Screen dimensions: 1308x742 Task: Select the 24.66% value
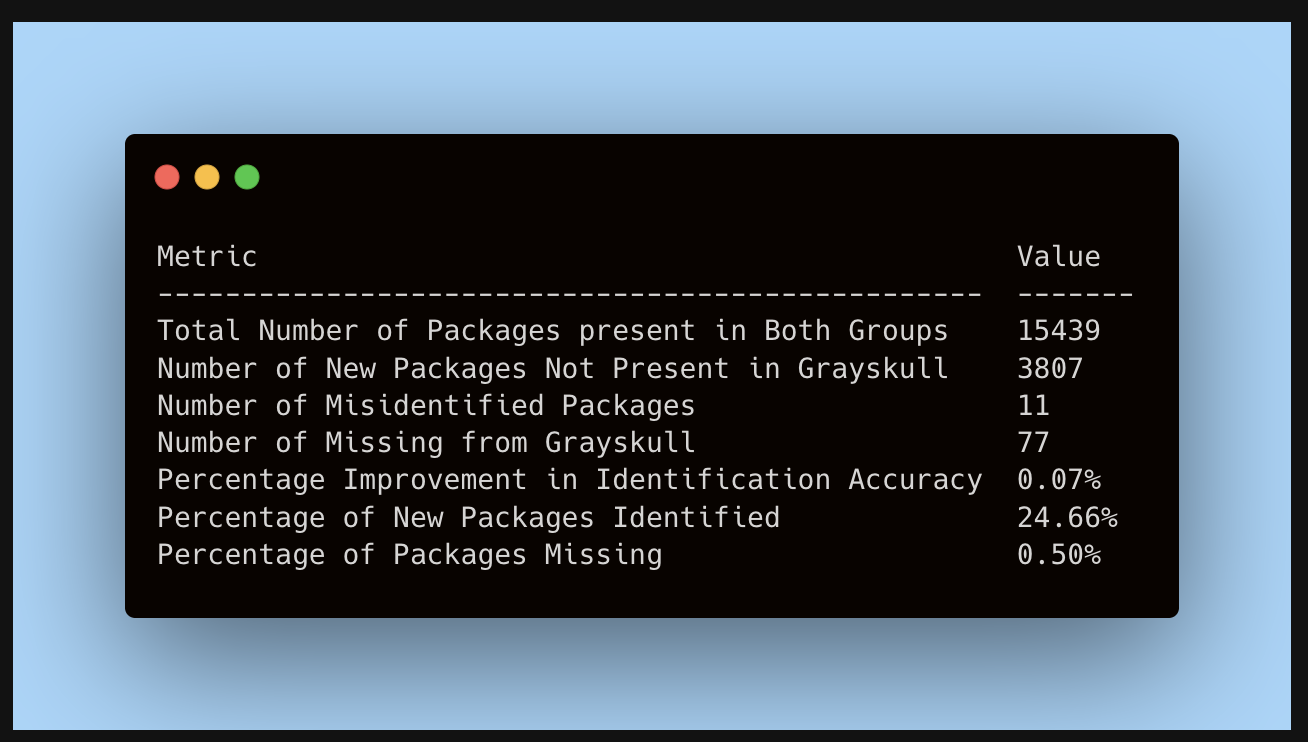(1067, 518)
